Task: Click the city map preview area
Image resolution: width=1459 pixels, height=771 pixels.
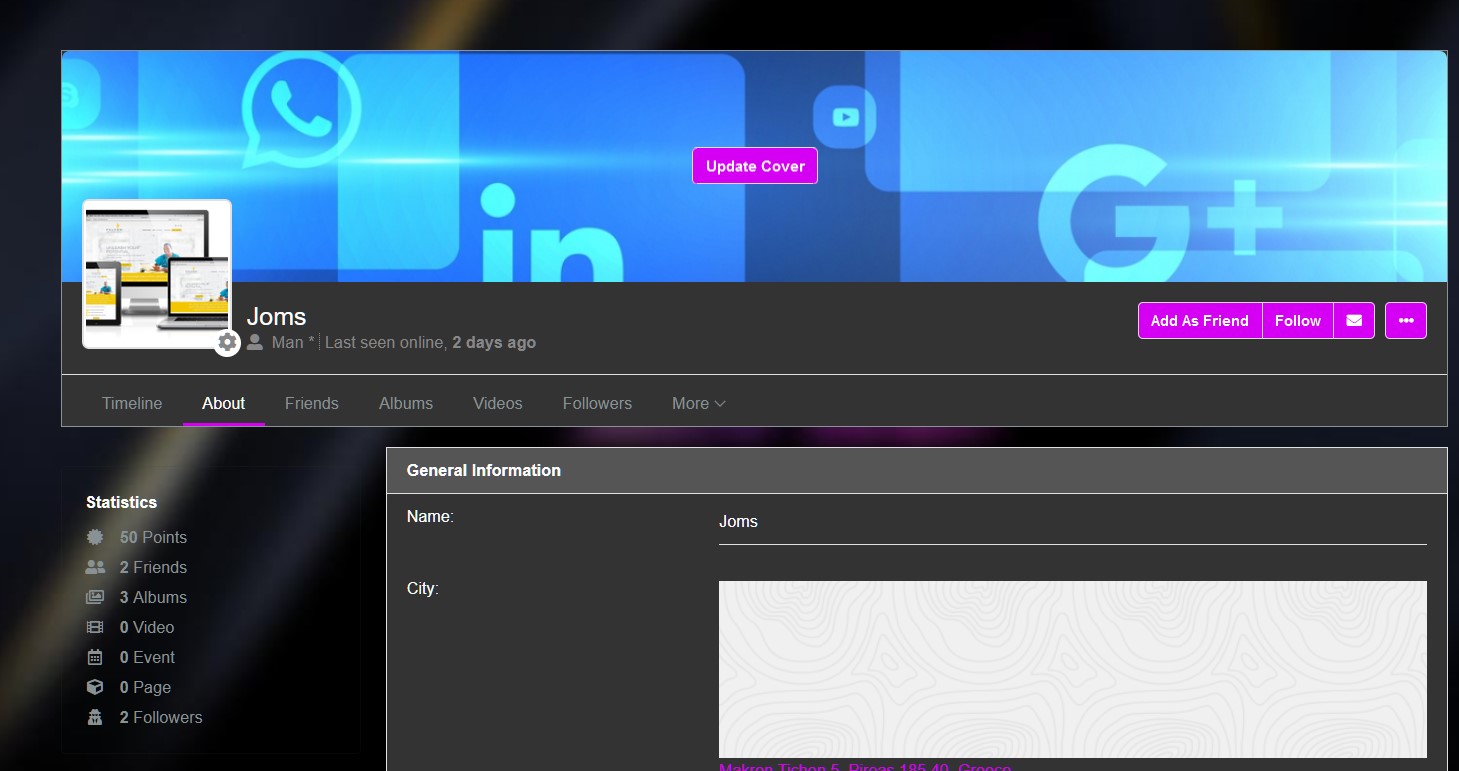Action: [1072, 668]
